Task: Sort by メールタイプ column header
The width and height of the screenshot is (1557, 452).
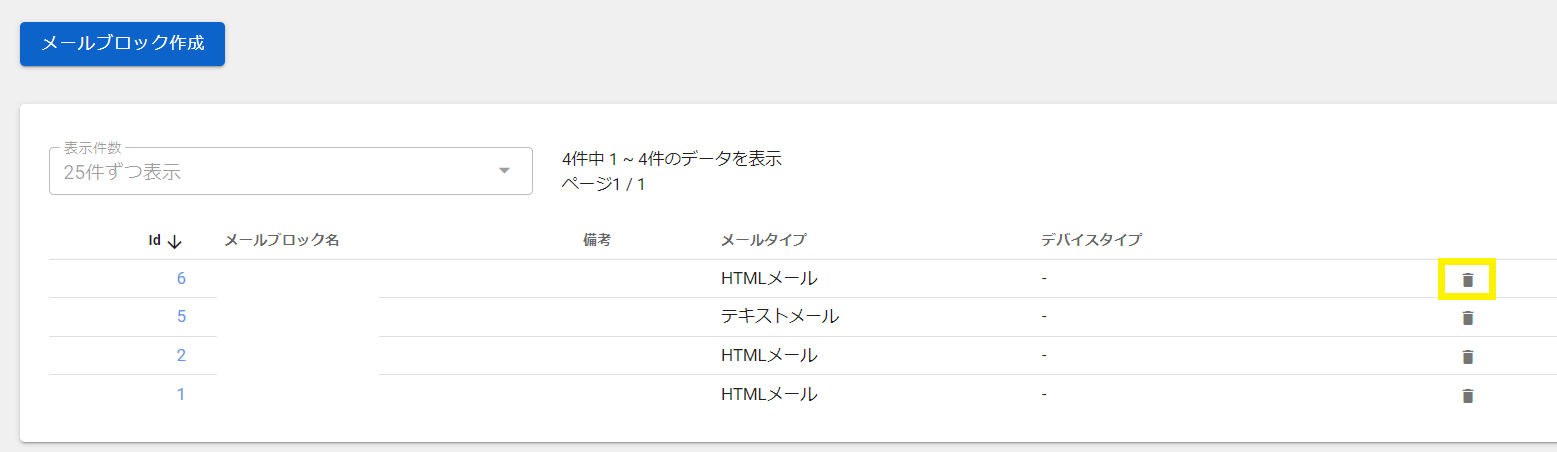Action: coord(763,240)
